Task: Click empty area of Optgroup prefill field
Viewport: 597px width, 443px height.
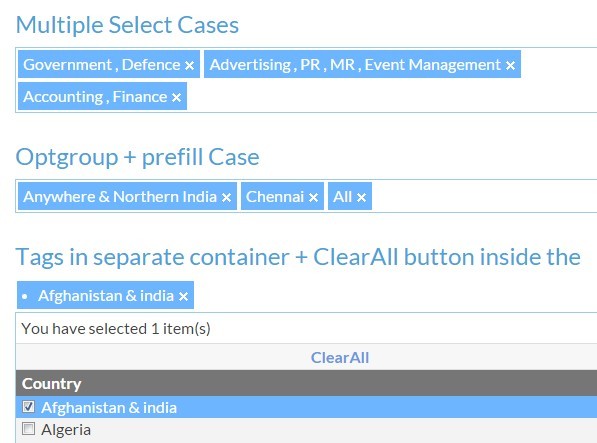Action: pos(484,196)
